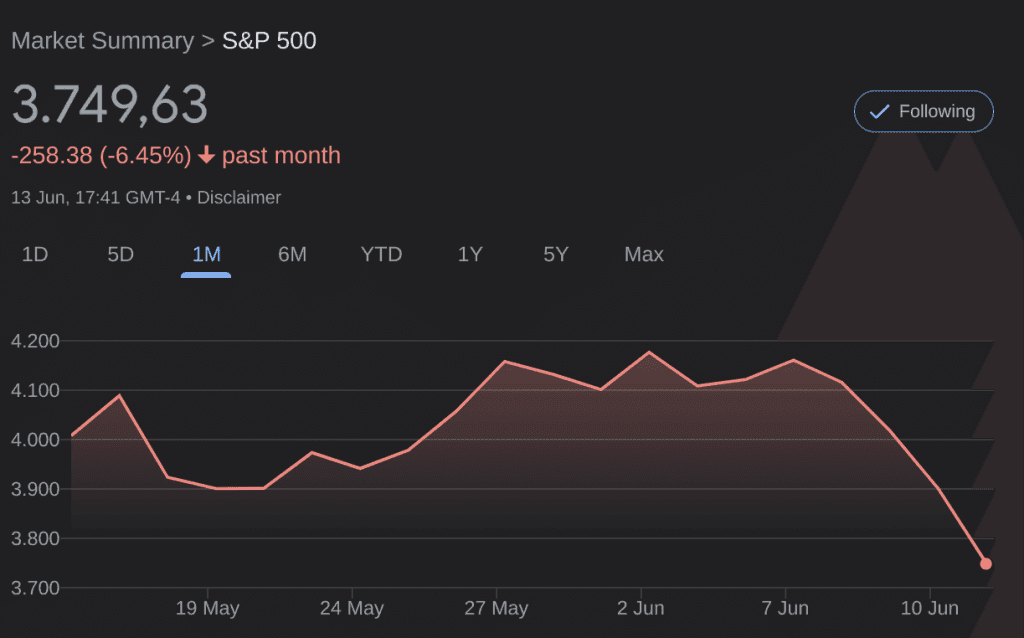Click the 13 Jun, 17:41 timestamp
1024x638 pixels.
tap(95, 197)
